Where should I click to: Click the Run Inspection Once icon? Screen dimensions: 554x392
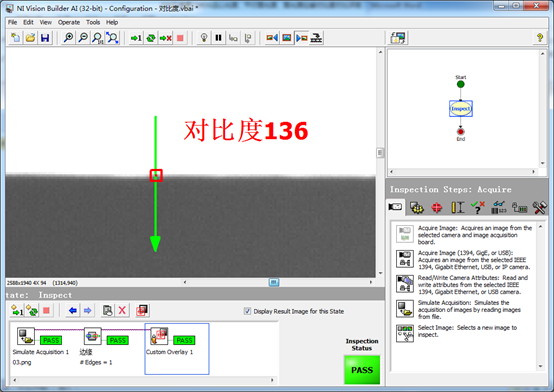(x=136, y=38)
